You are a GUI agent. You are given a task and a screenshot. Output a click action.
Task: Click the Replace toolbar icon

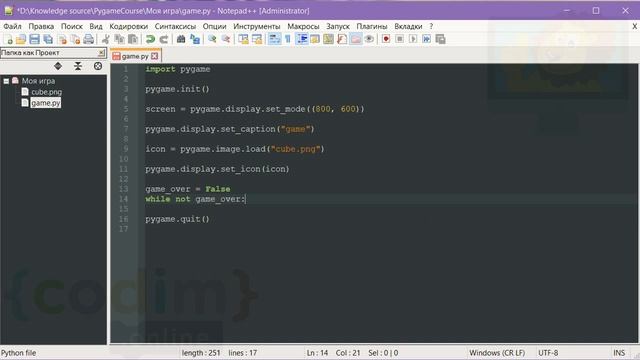click(195, 39)
